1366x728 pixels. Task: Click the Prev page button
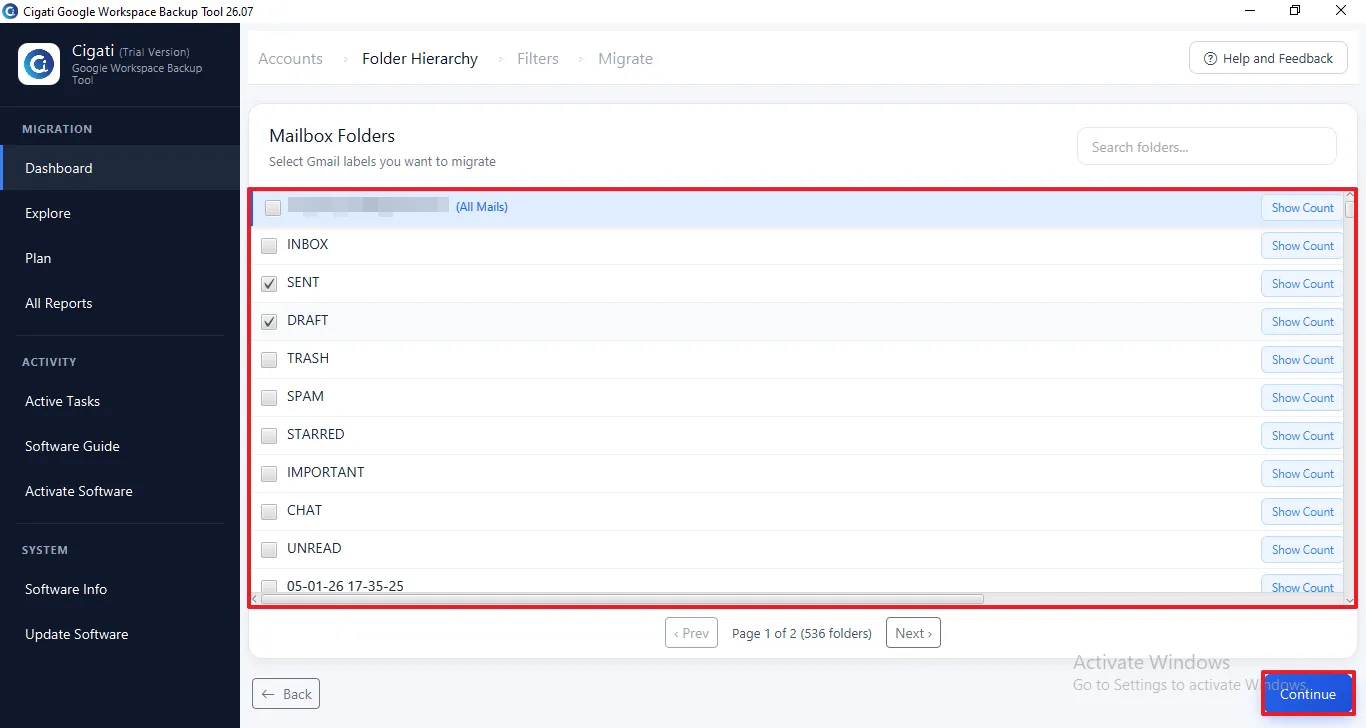tap(691, 633)
